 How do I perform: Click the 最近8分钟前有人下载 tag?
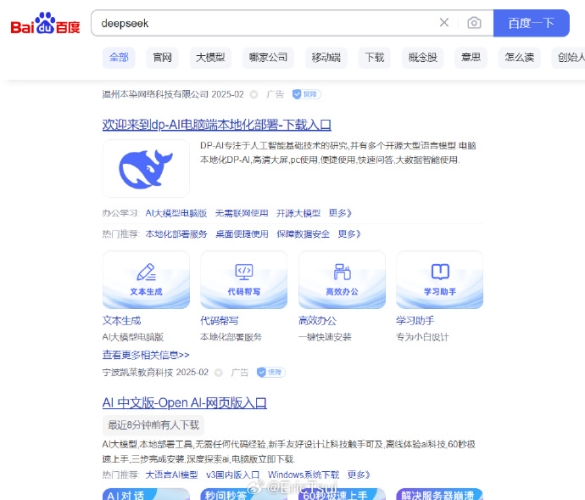coord(153,425)
